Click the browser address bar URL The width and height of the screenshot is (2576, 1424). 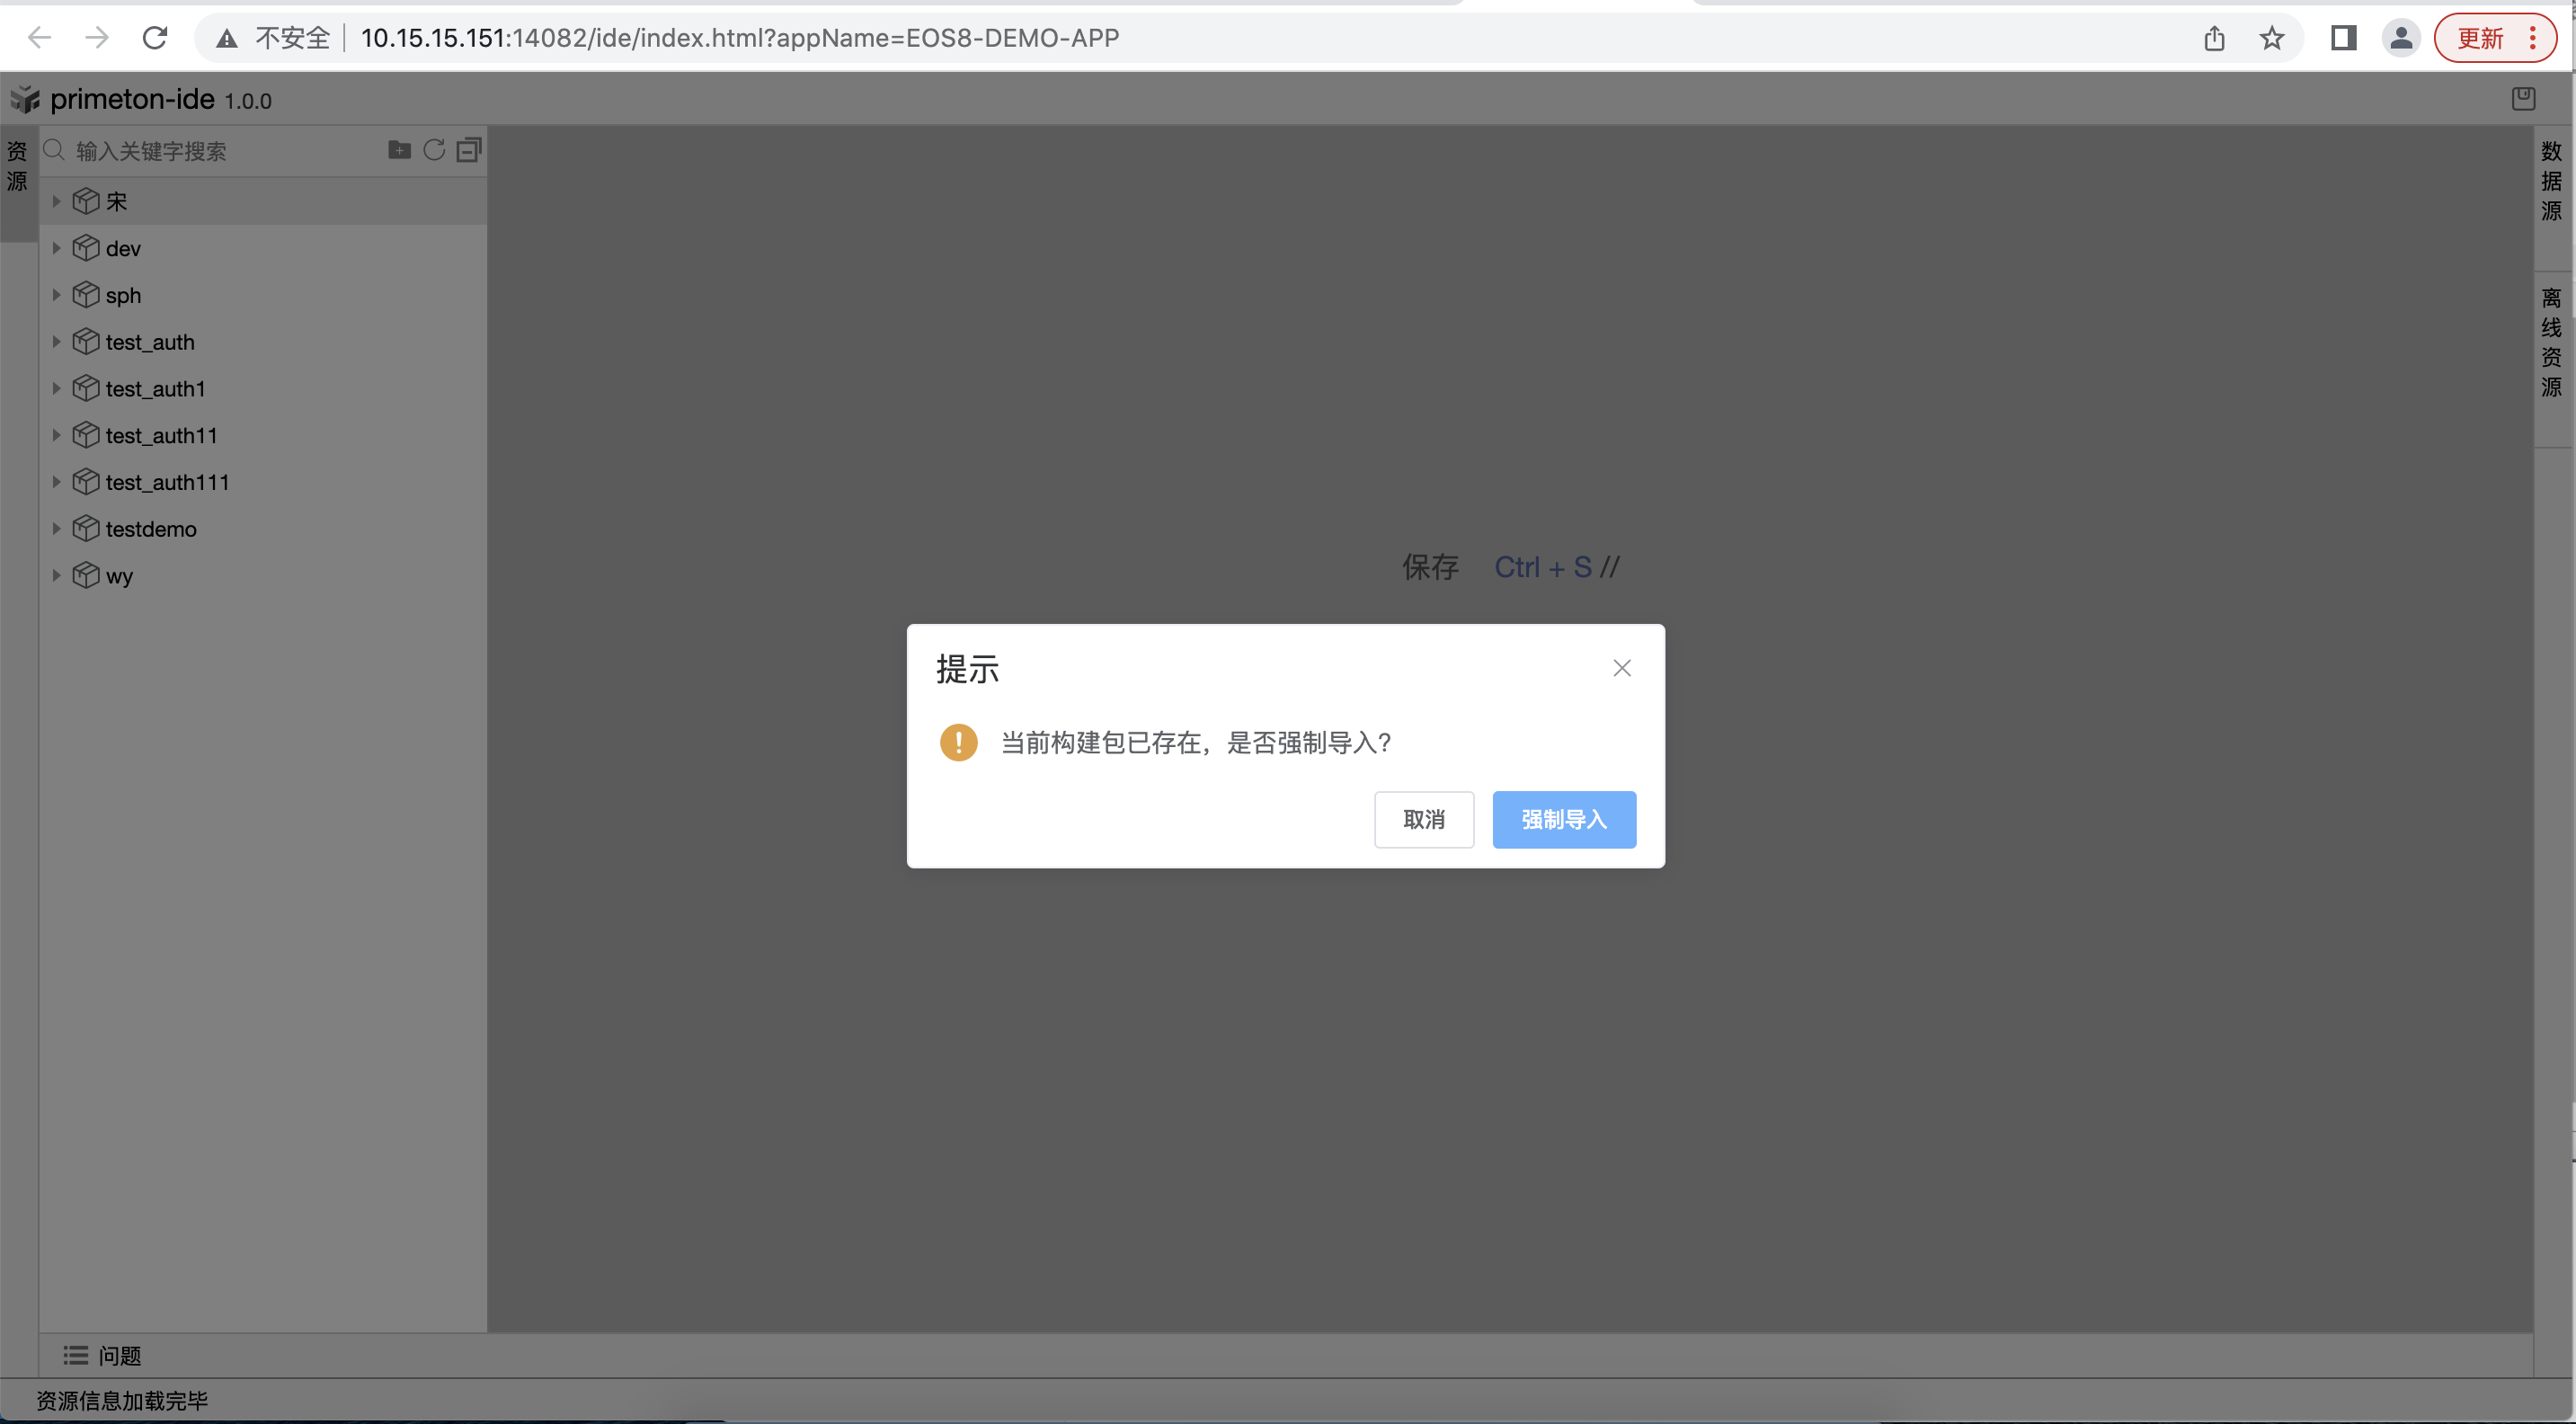[x=740, y=38]
